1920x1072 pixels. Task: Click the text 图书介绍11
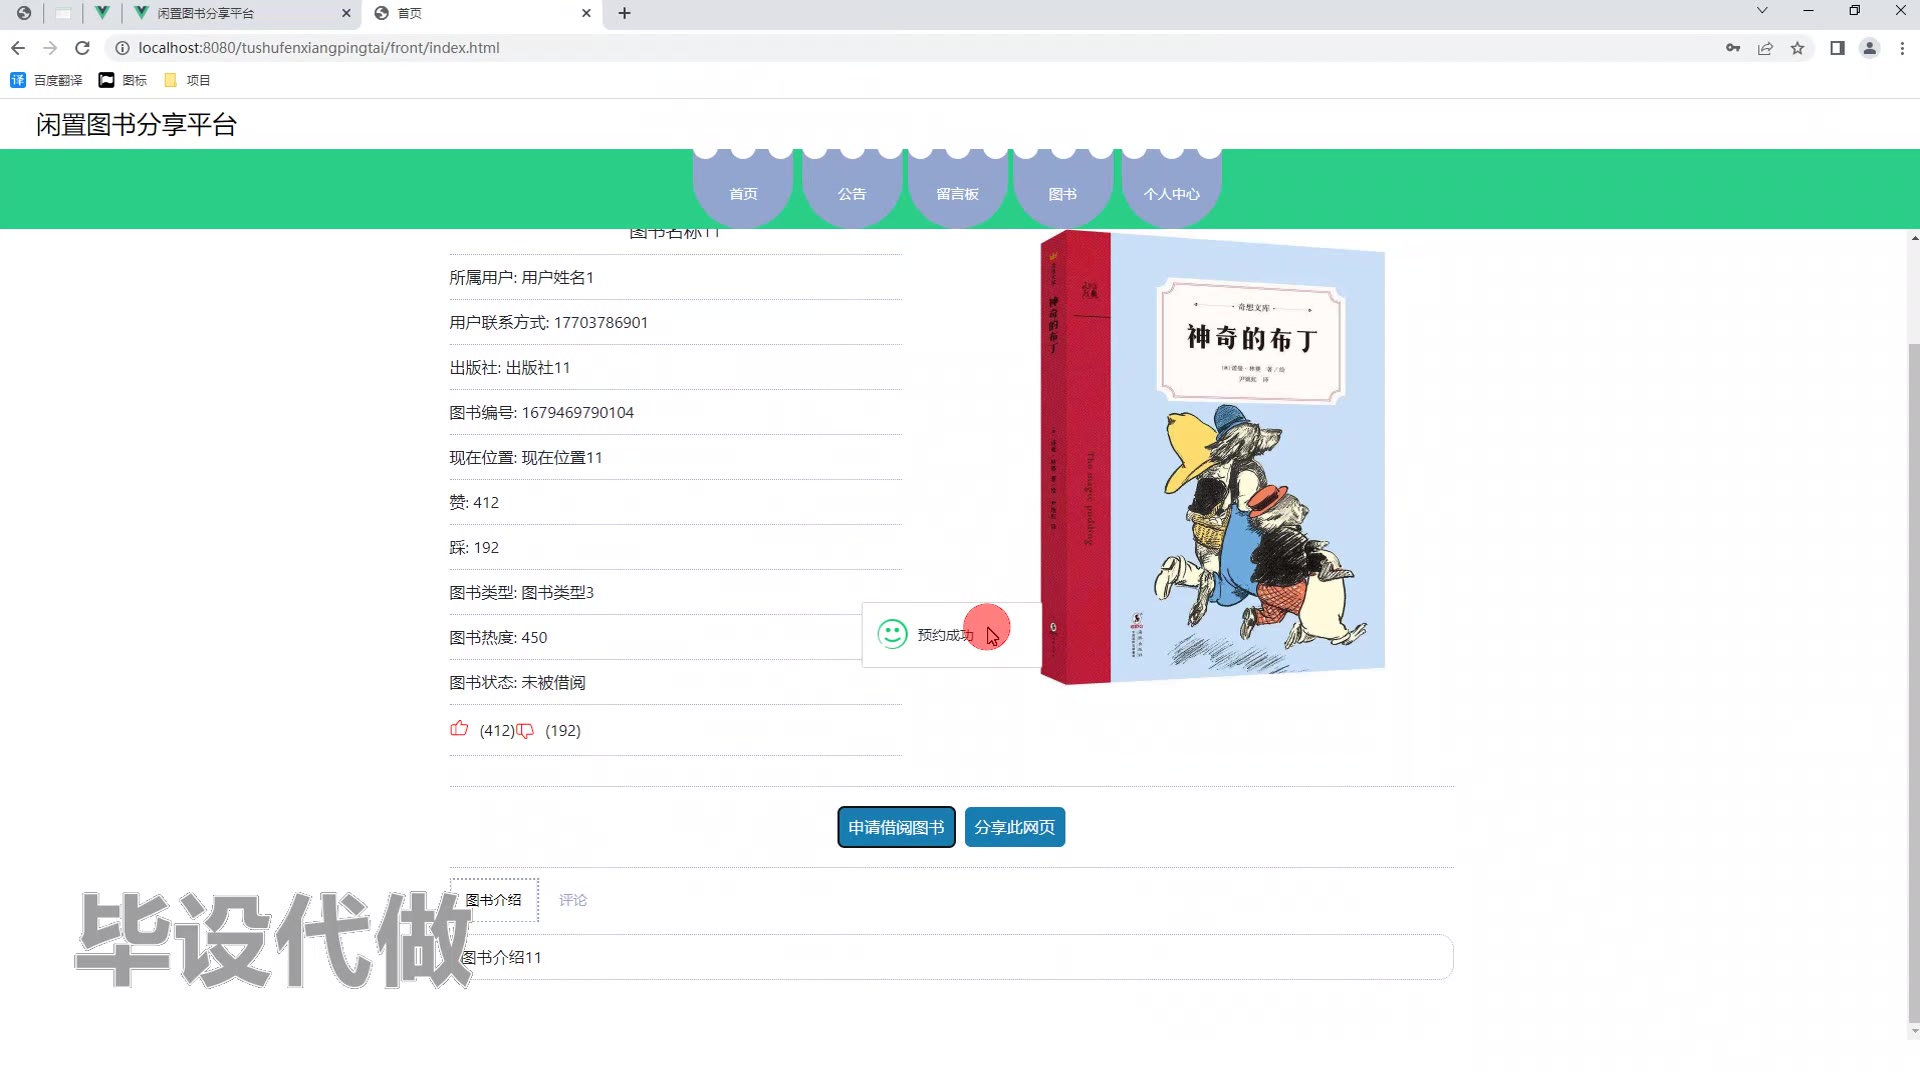point(501,957)
